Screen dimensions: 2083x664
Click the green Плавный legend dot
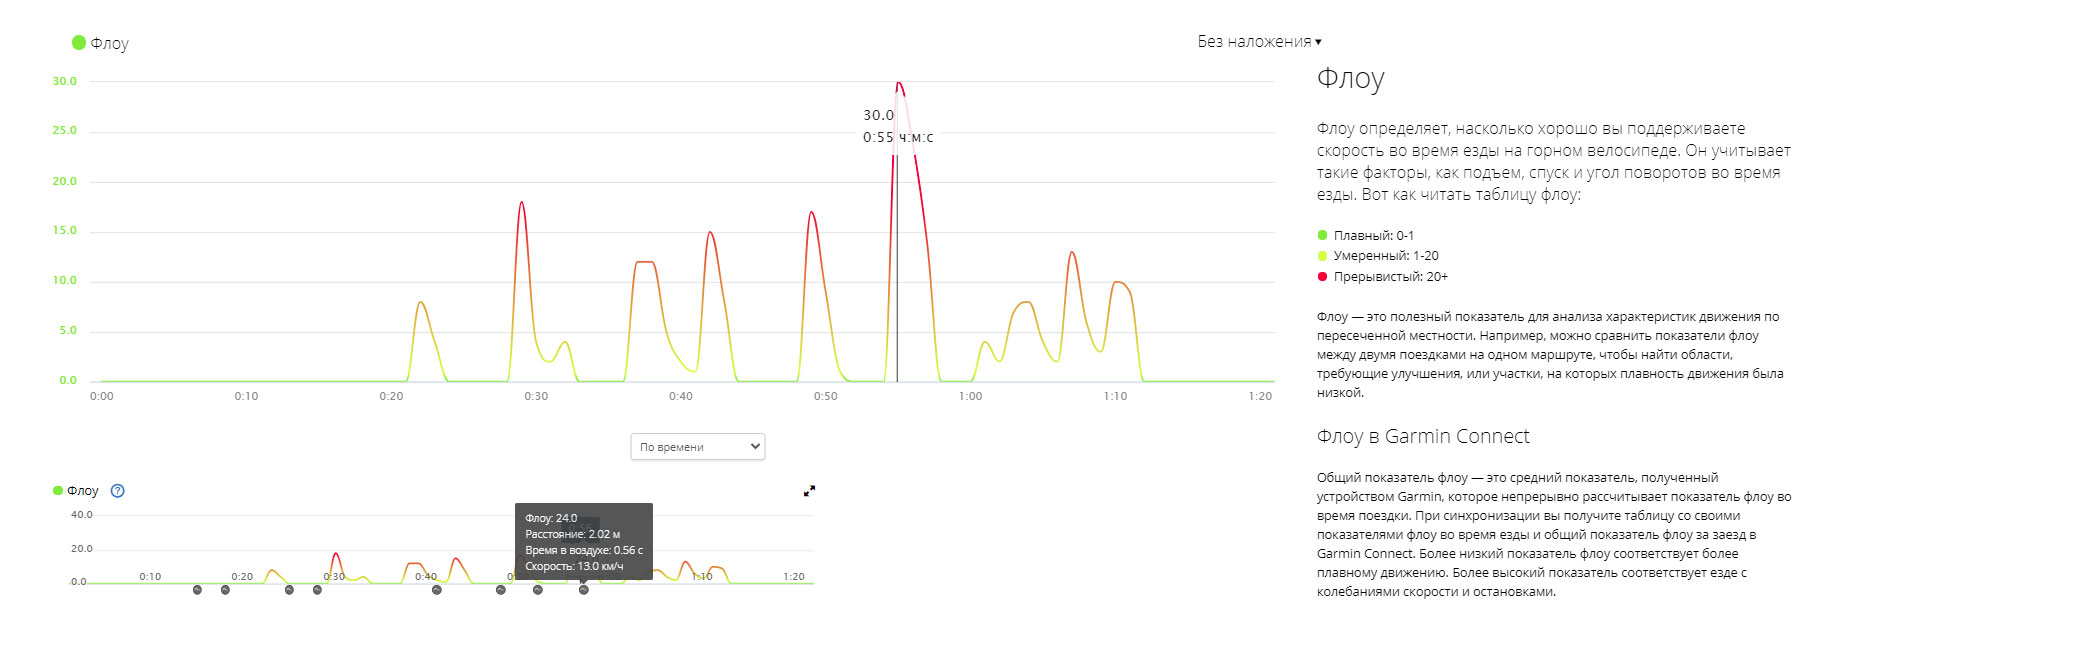[1322, 236]
